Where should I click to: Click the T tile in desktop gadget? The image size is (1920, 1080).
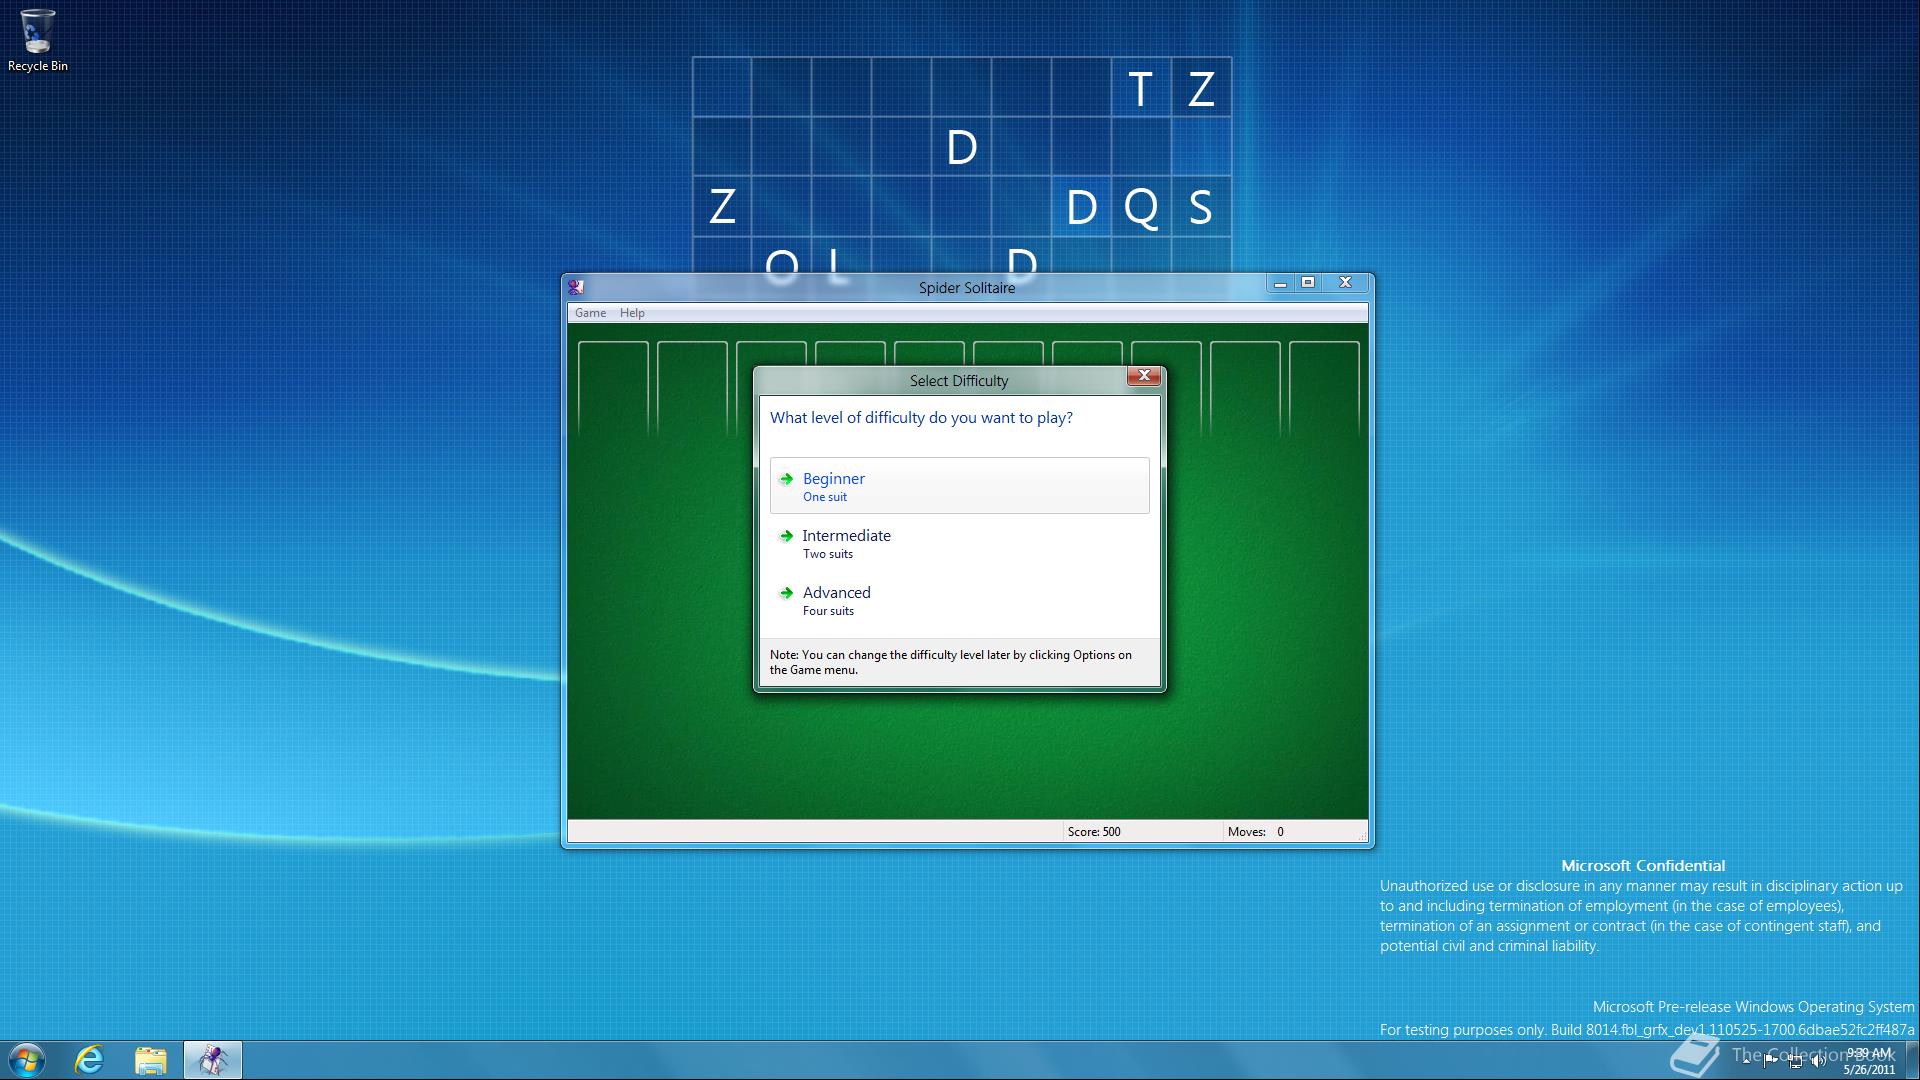click(1141, 88)
